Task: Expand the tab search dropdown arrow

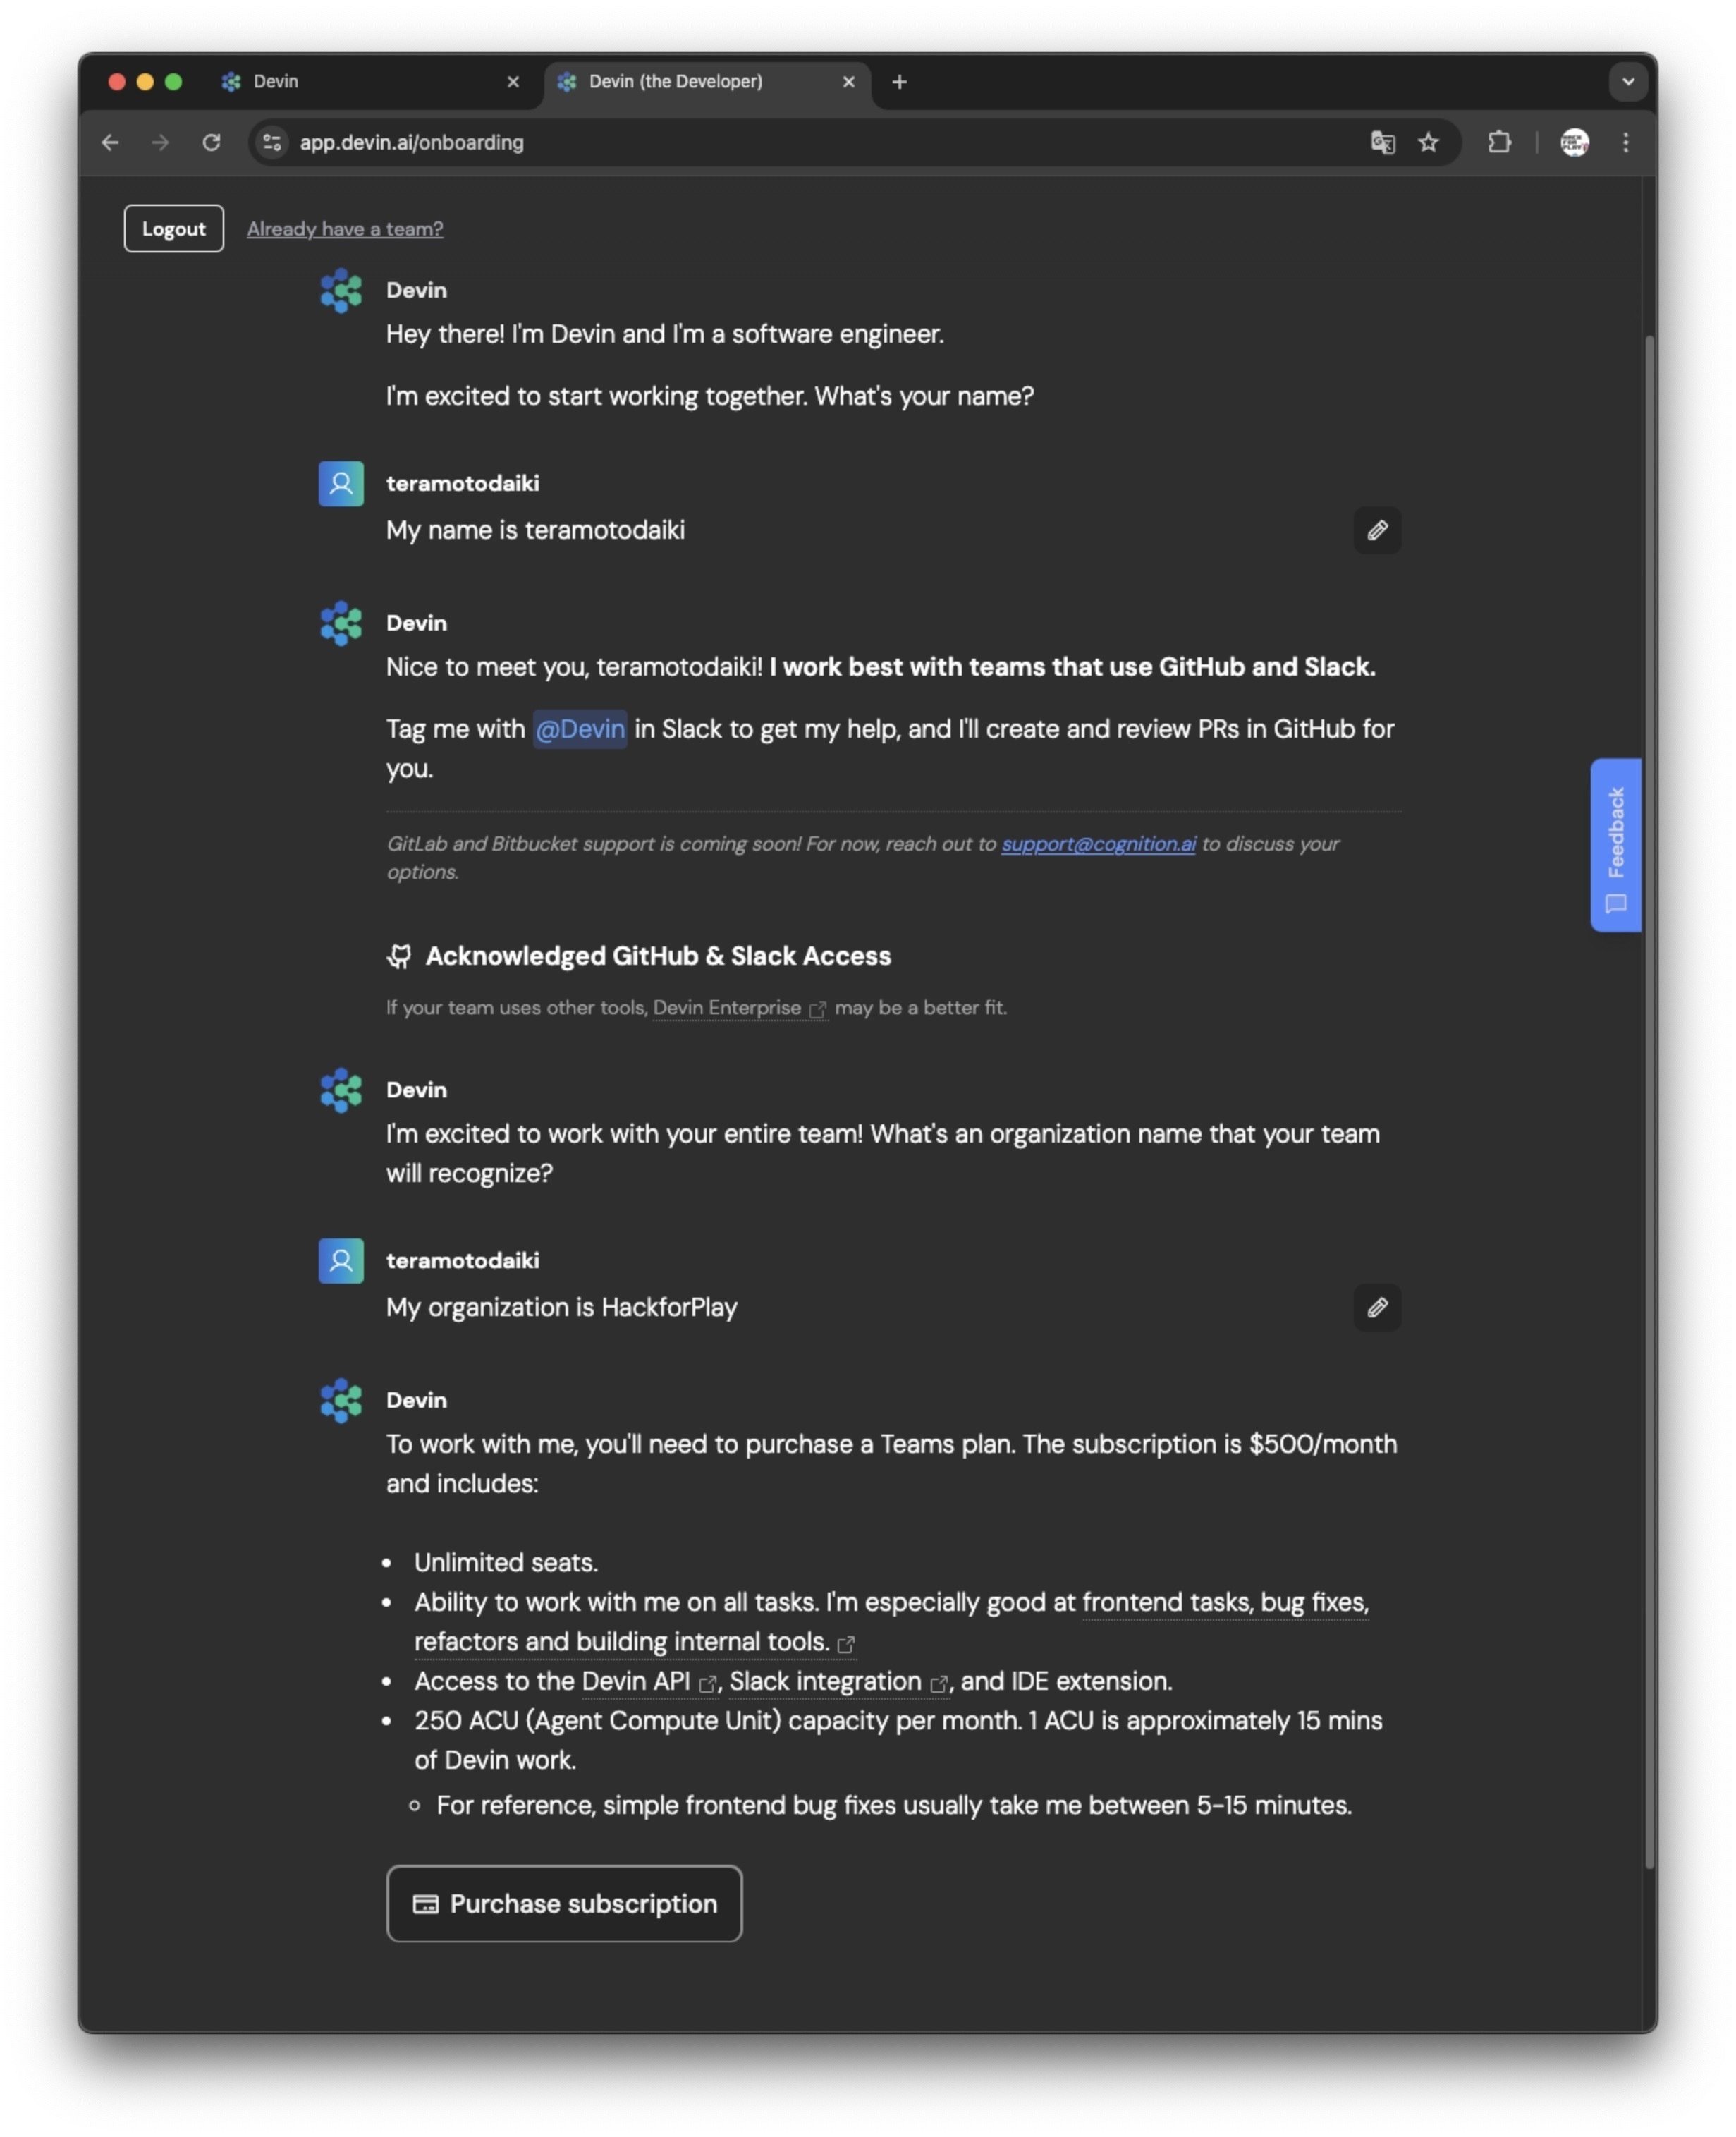Action: pos(1627,82)
